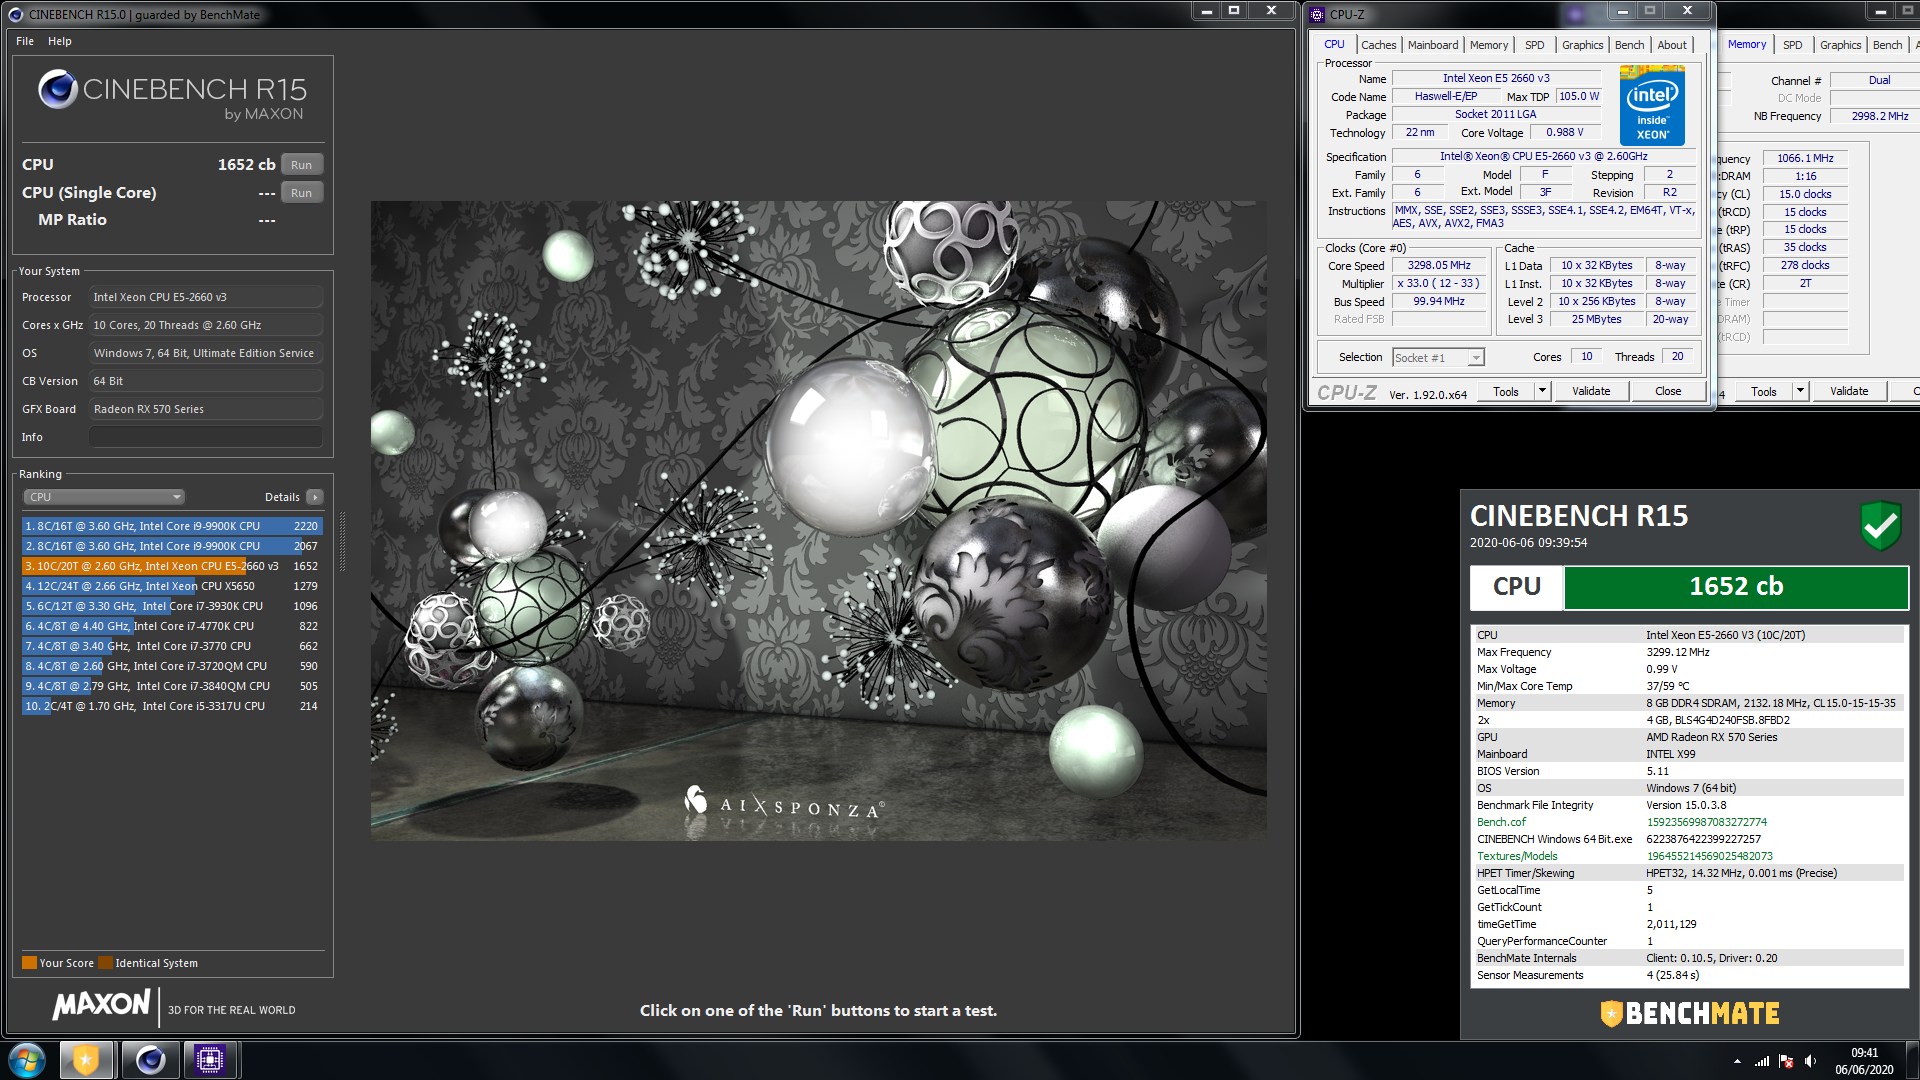Click the volume speaker tray icon
Image resolution: width=1920 pixels, height=1080 pixels.
coord(1810,1061)
